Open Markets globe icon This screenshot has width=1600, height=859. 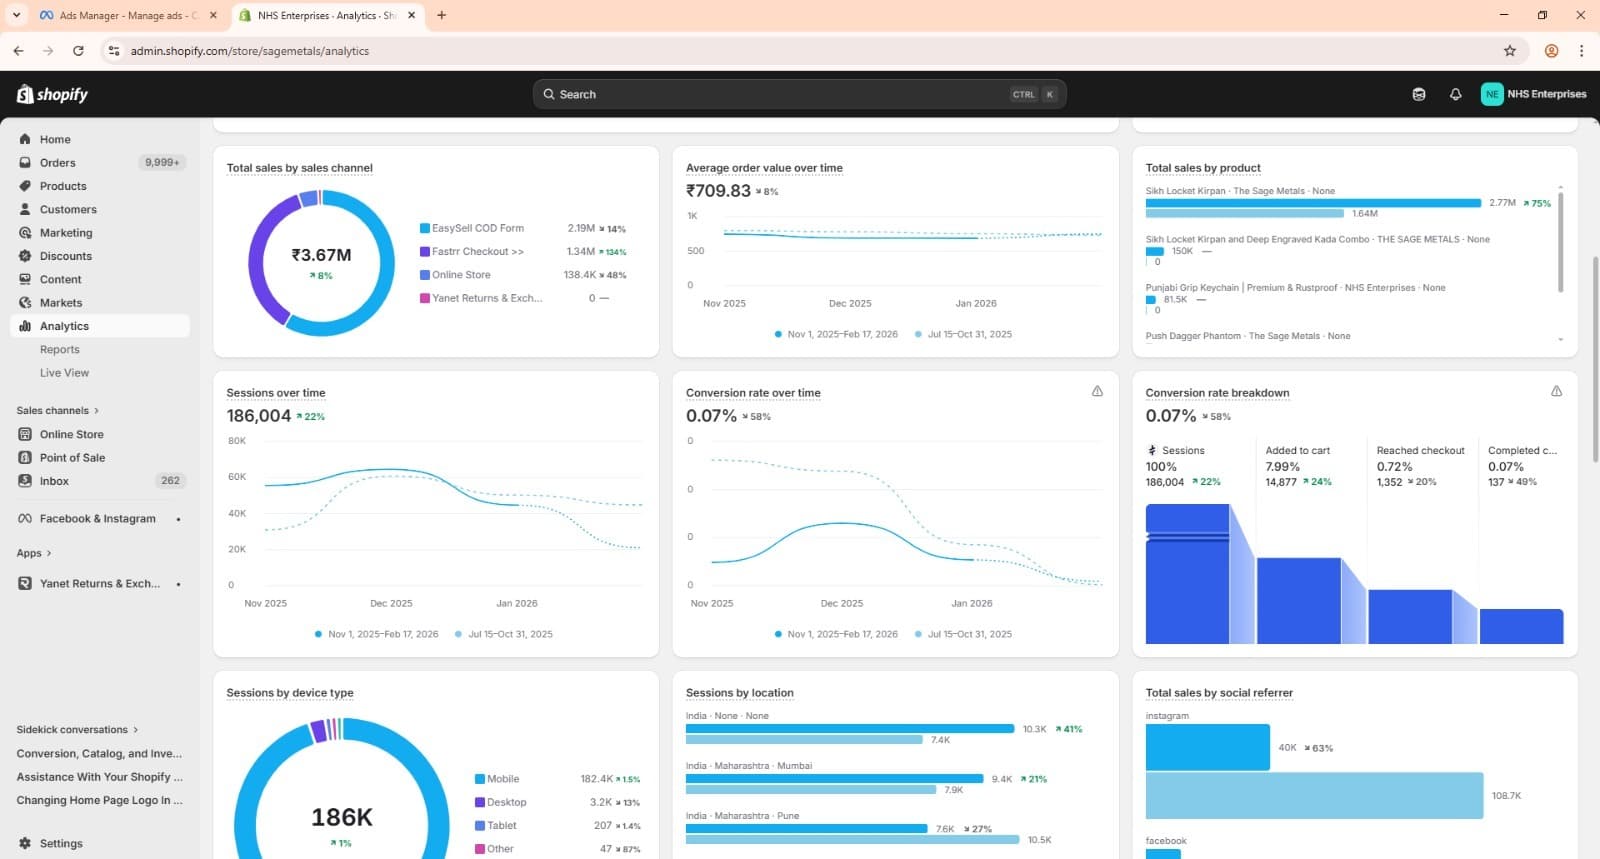tap(25, 302)
